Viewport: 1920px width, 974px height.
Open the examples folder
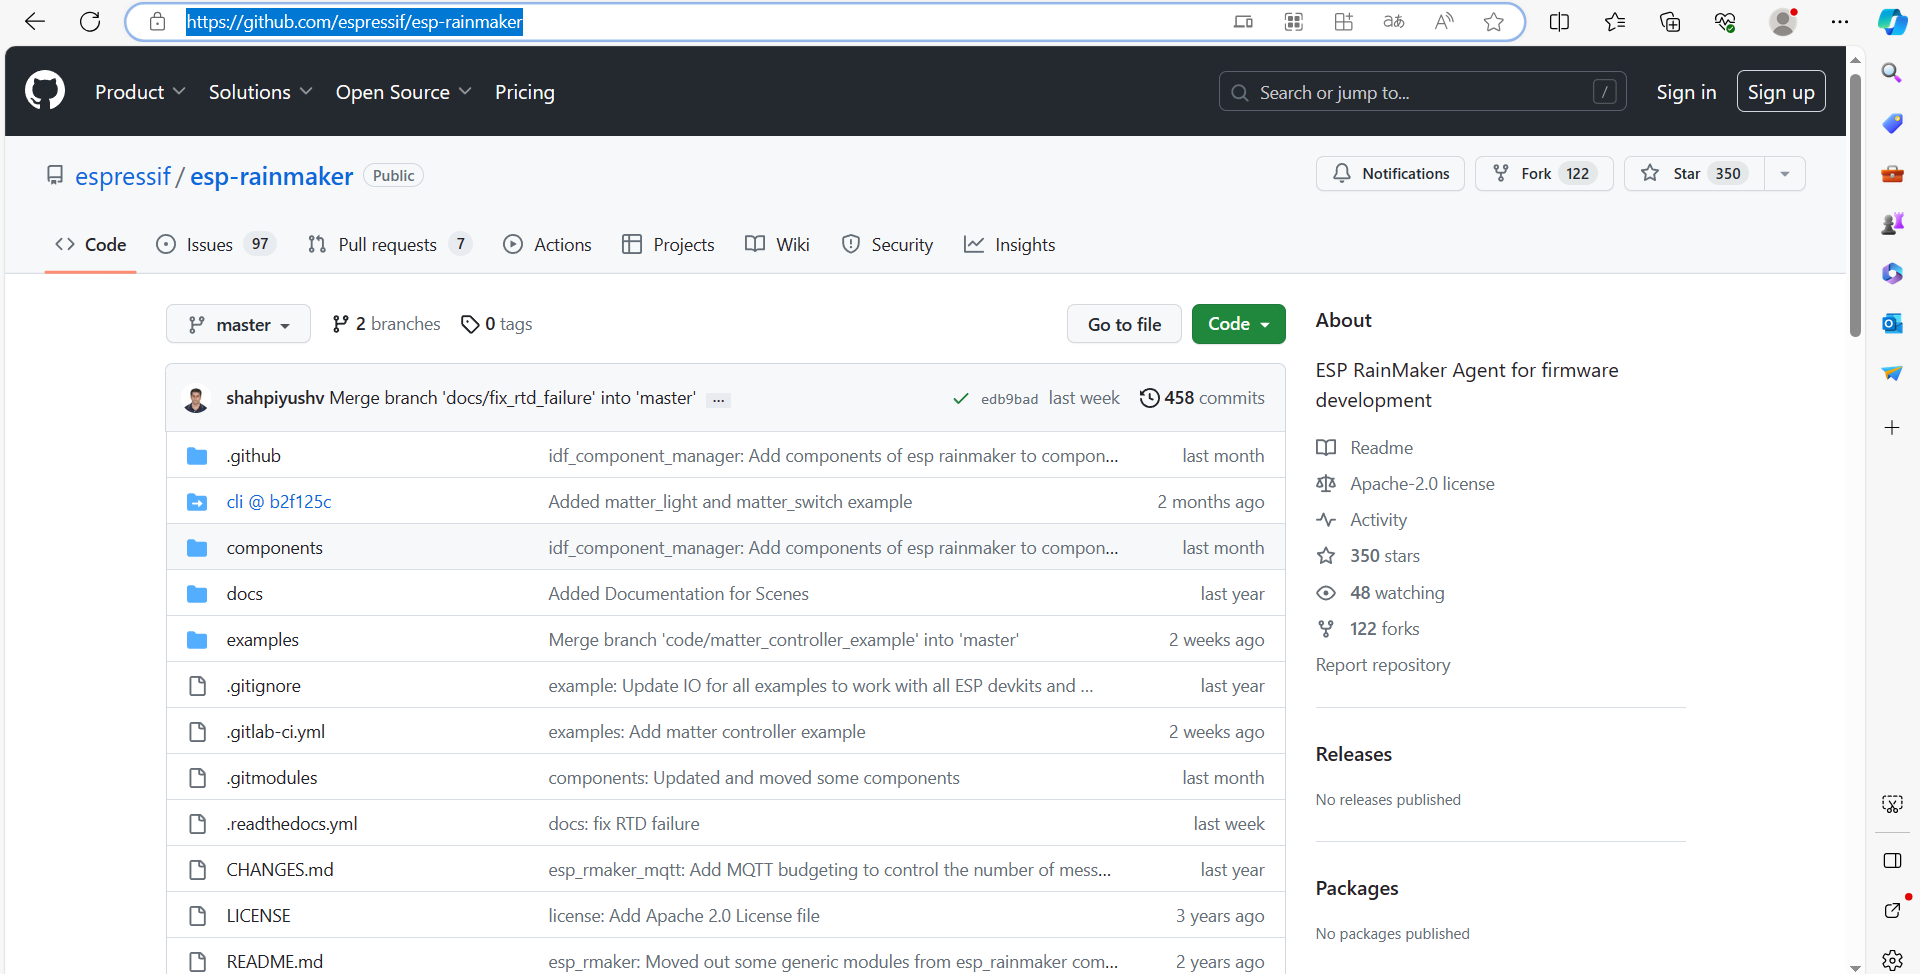262,640
